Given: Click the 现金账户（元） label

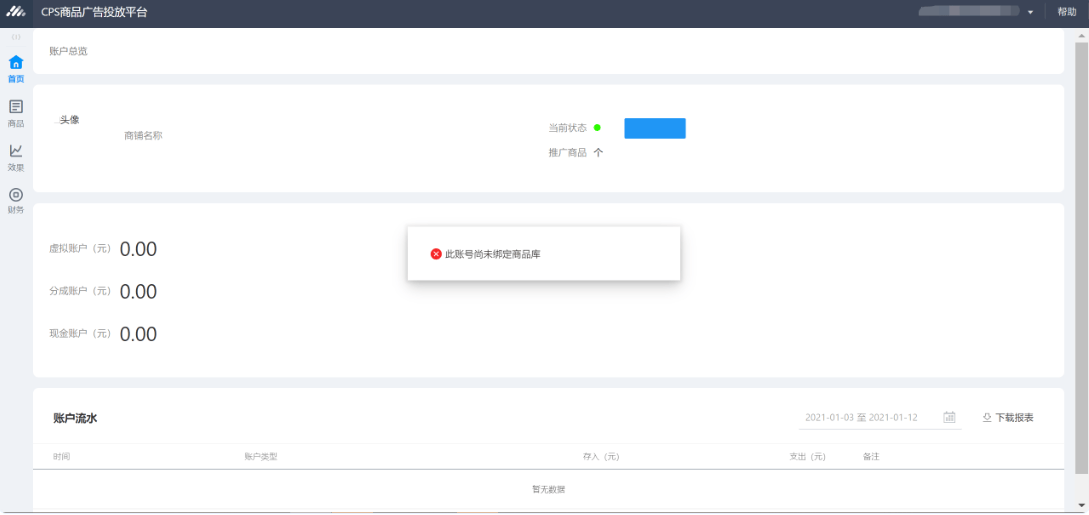Looking at the screenshot, I should (x=80, y=333).
